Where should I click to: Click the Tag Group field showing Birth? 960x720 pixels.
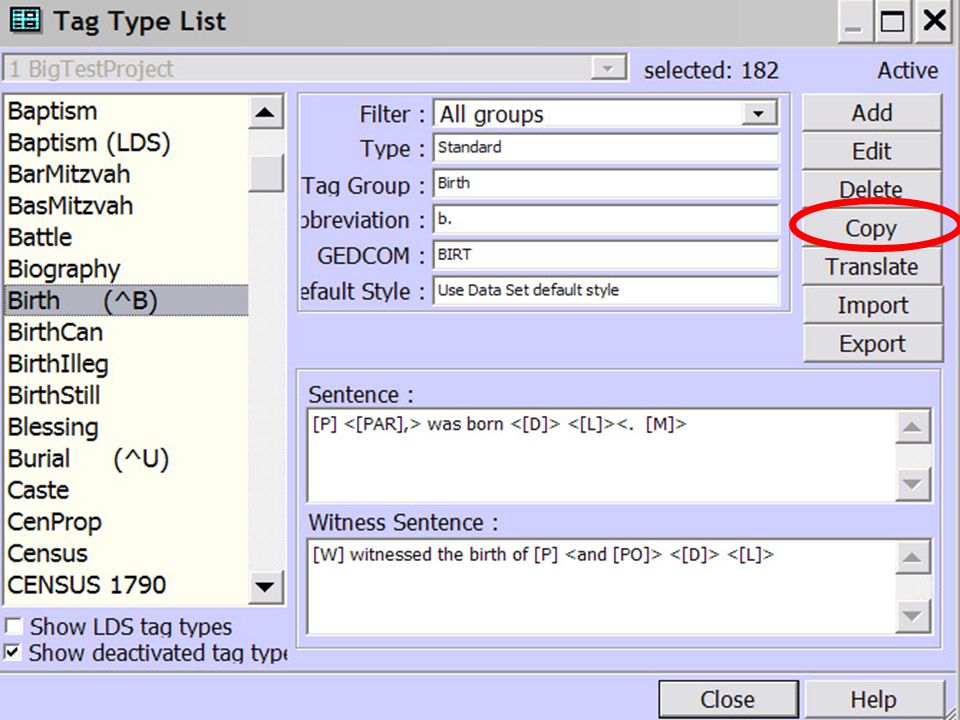(606, 183)
